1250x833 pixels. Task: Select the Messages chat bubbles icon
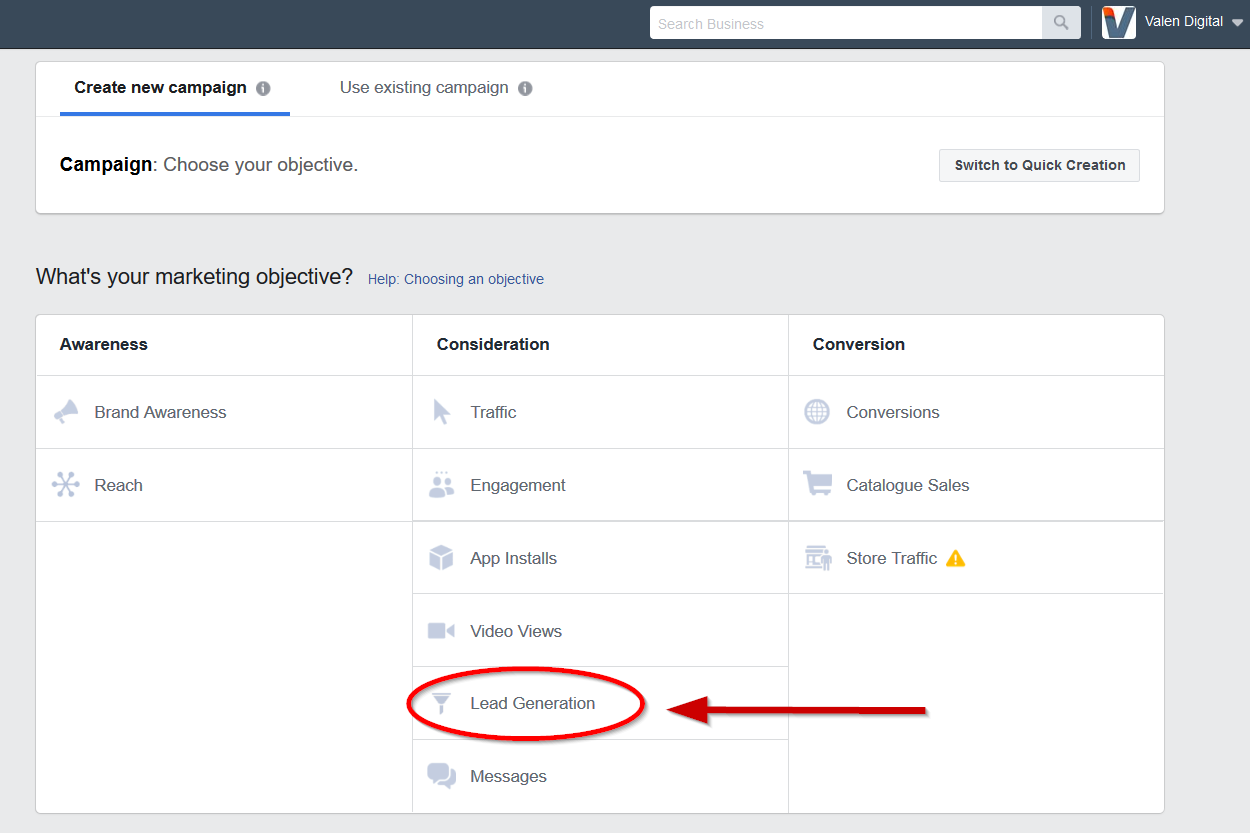coord(442,776)
